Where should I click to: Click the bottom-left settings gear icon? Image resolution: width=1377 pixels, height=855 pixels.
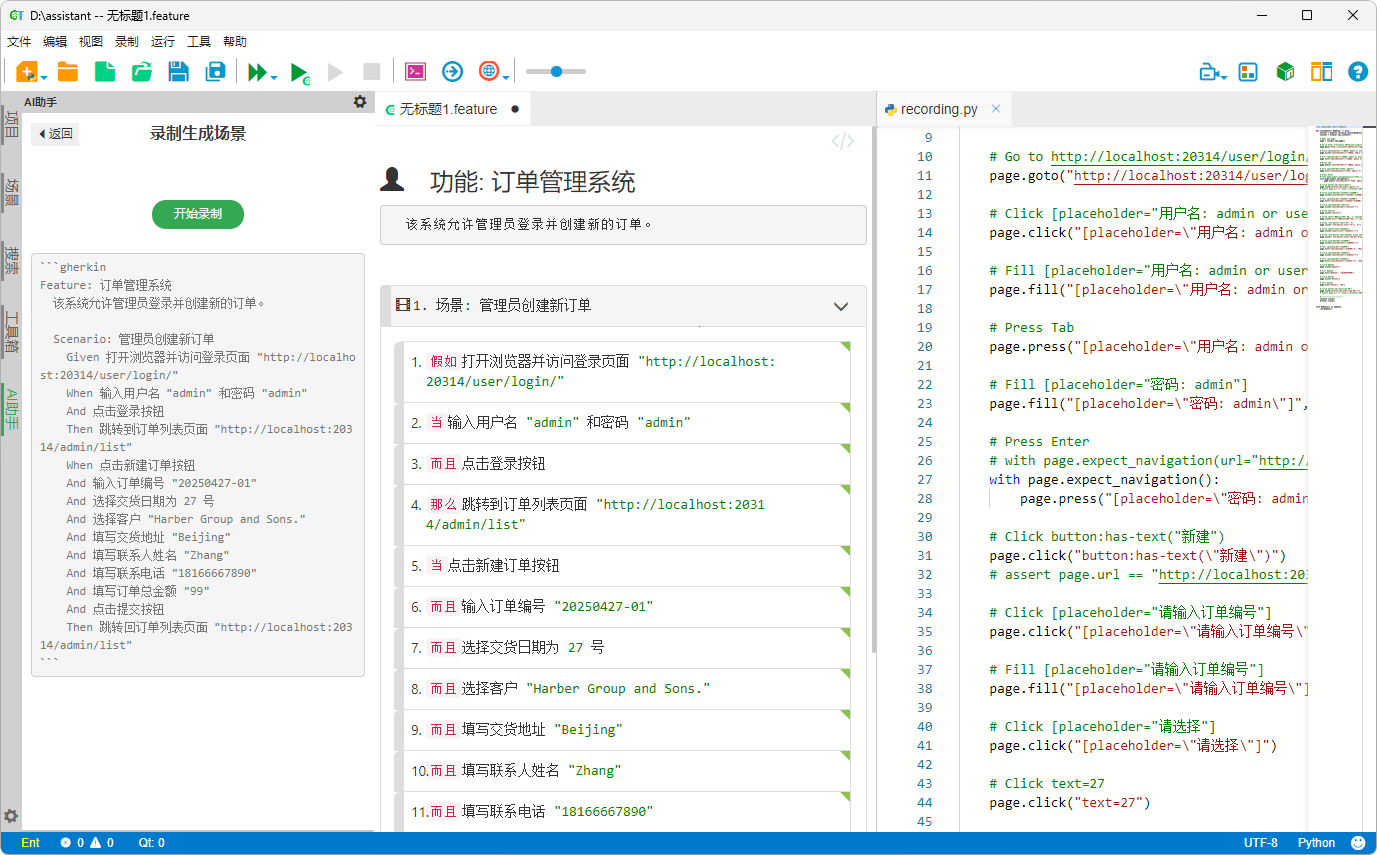tap(11, 816)
